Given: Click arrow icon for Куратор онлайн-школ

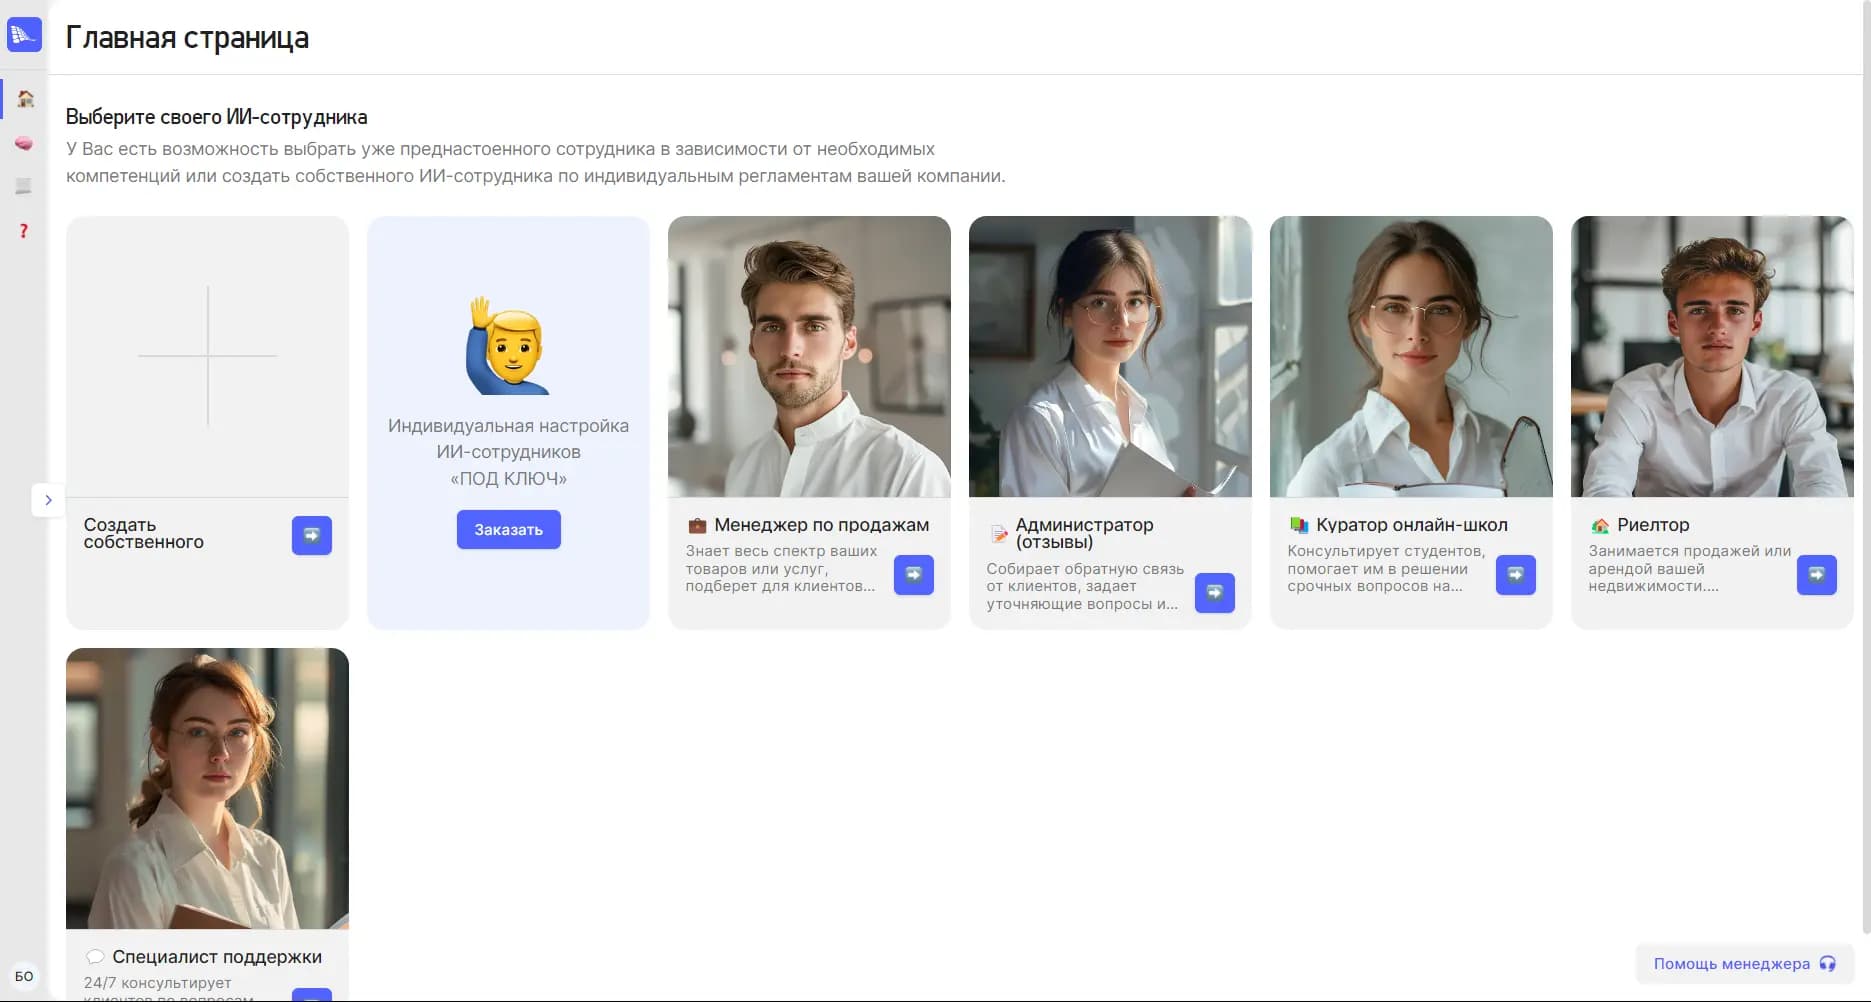Looking at the screenshot, I should pyautogui.click(x=1515, y=575).
